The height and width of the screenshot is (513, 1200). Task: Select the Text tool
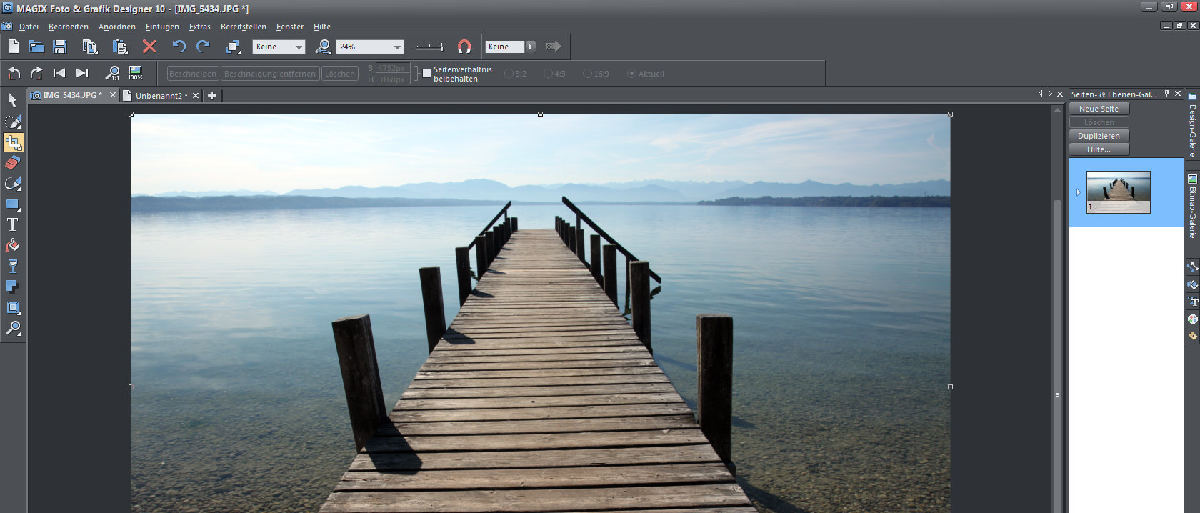tap(13, 225)
